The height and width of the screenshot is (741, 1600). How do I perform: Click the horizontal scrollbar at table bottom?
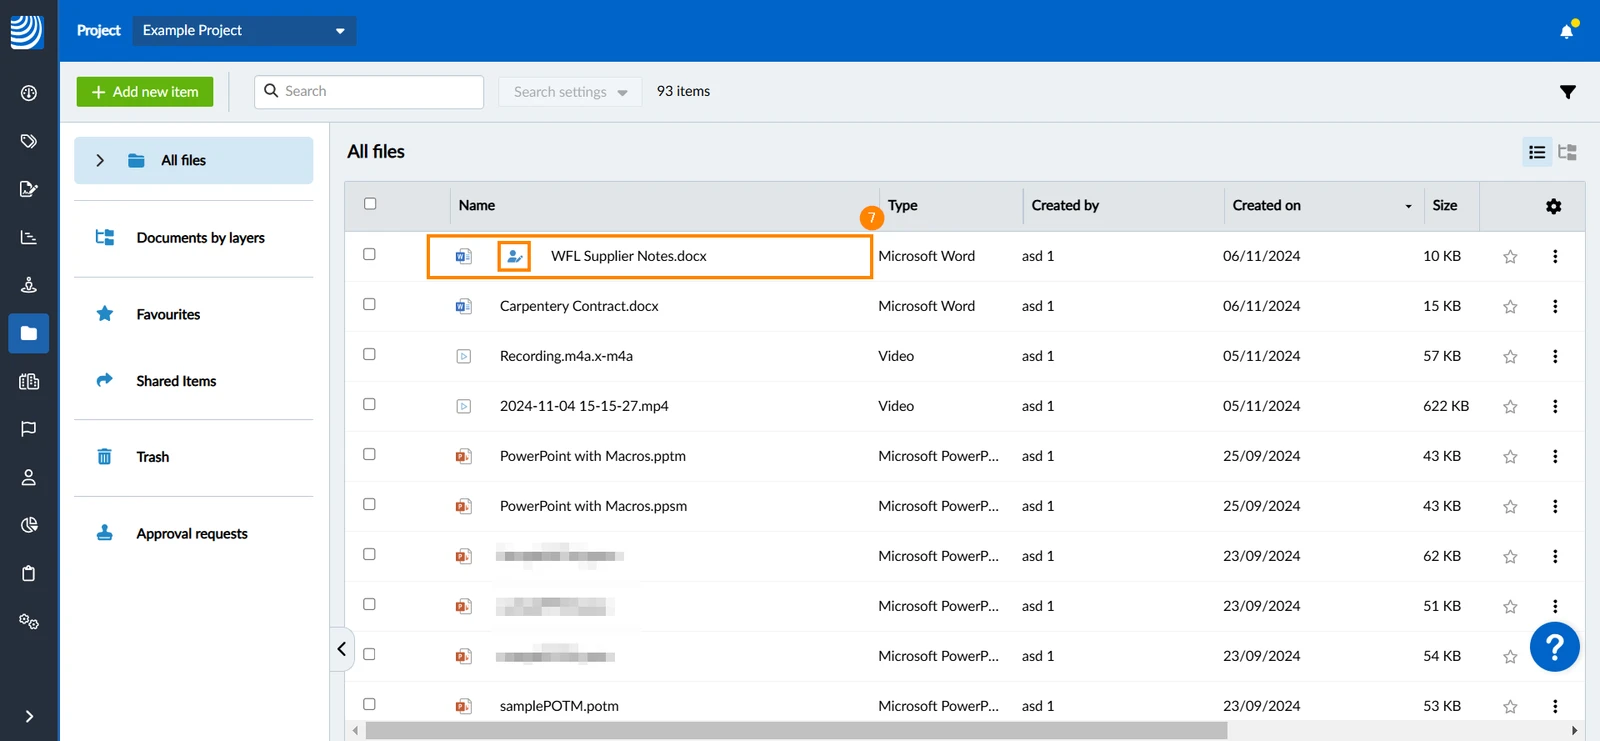point(796,731)
